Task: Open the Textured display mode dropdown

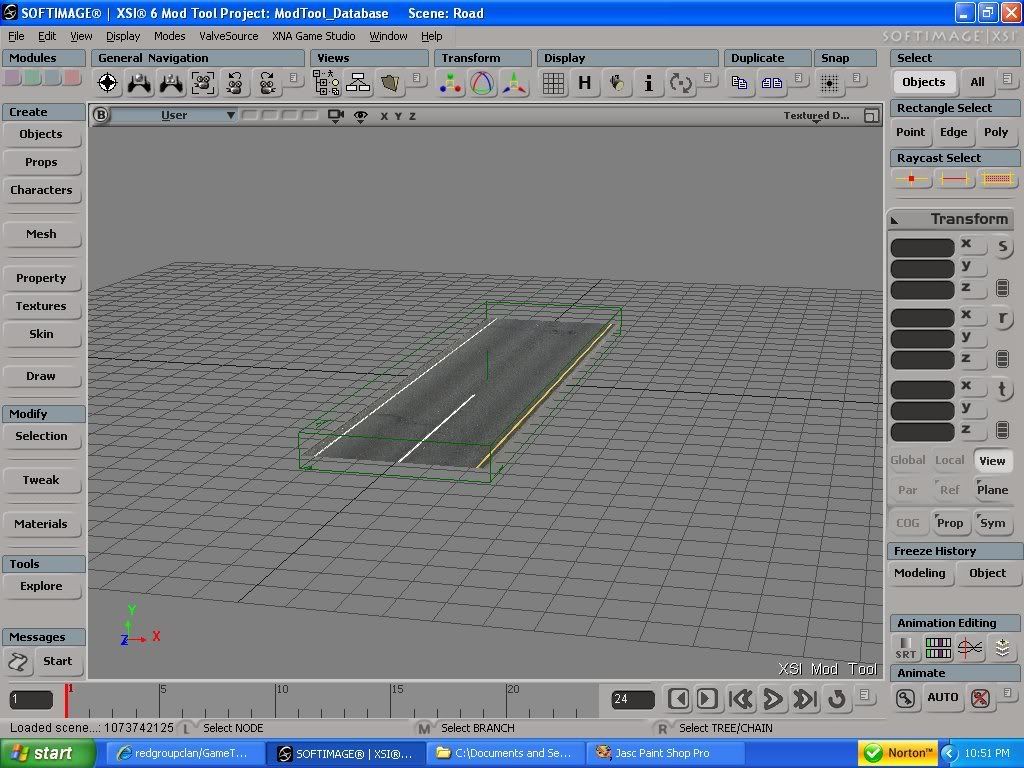Action: click(x=816, y=116)
